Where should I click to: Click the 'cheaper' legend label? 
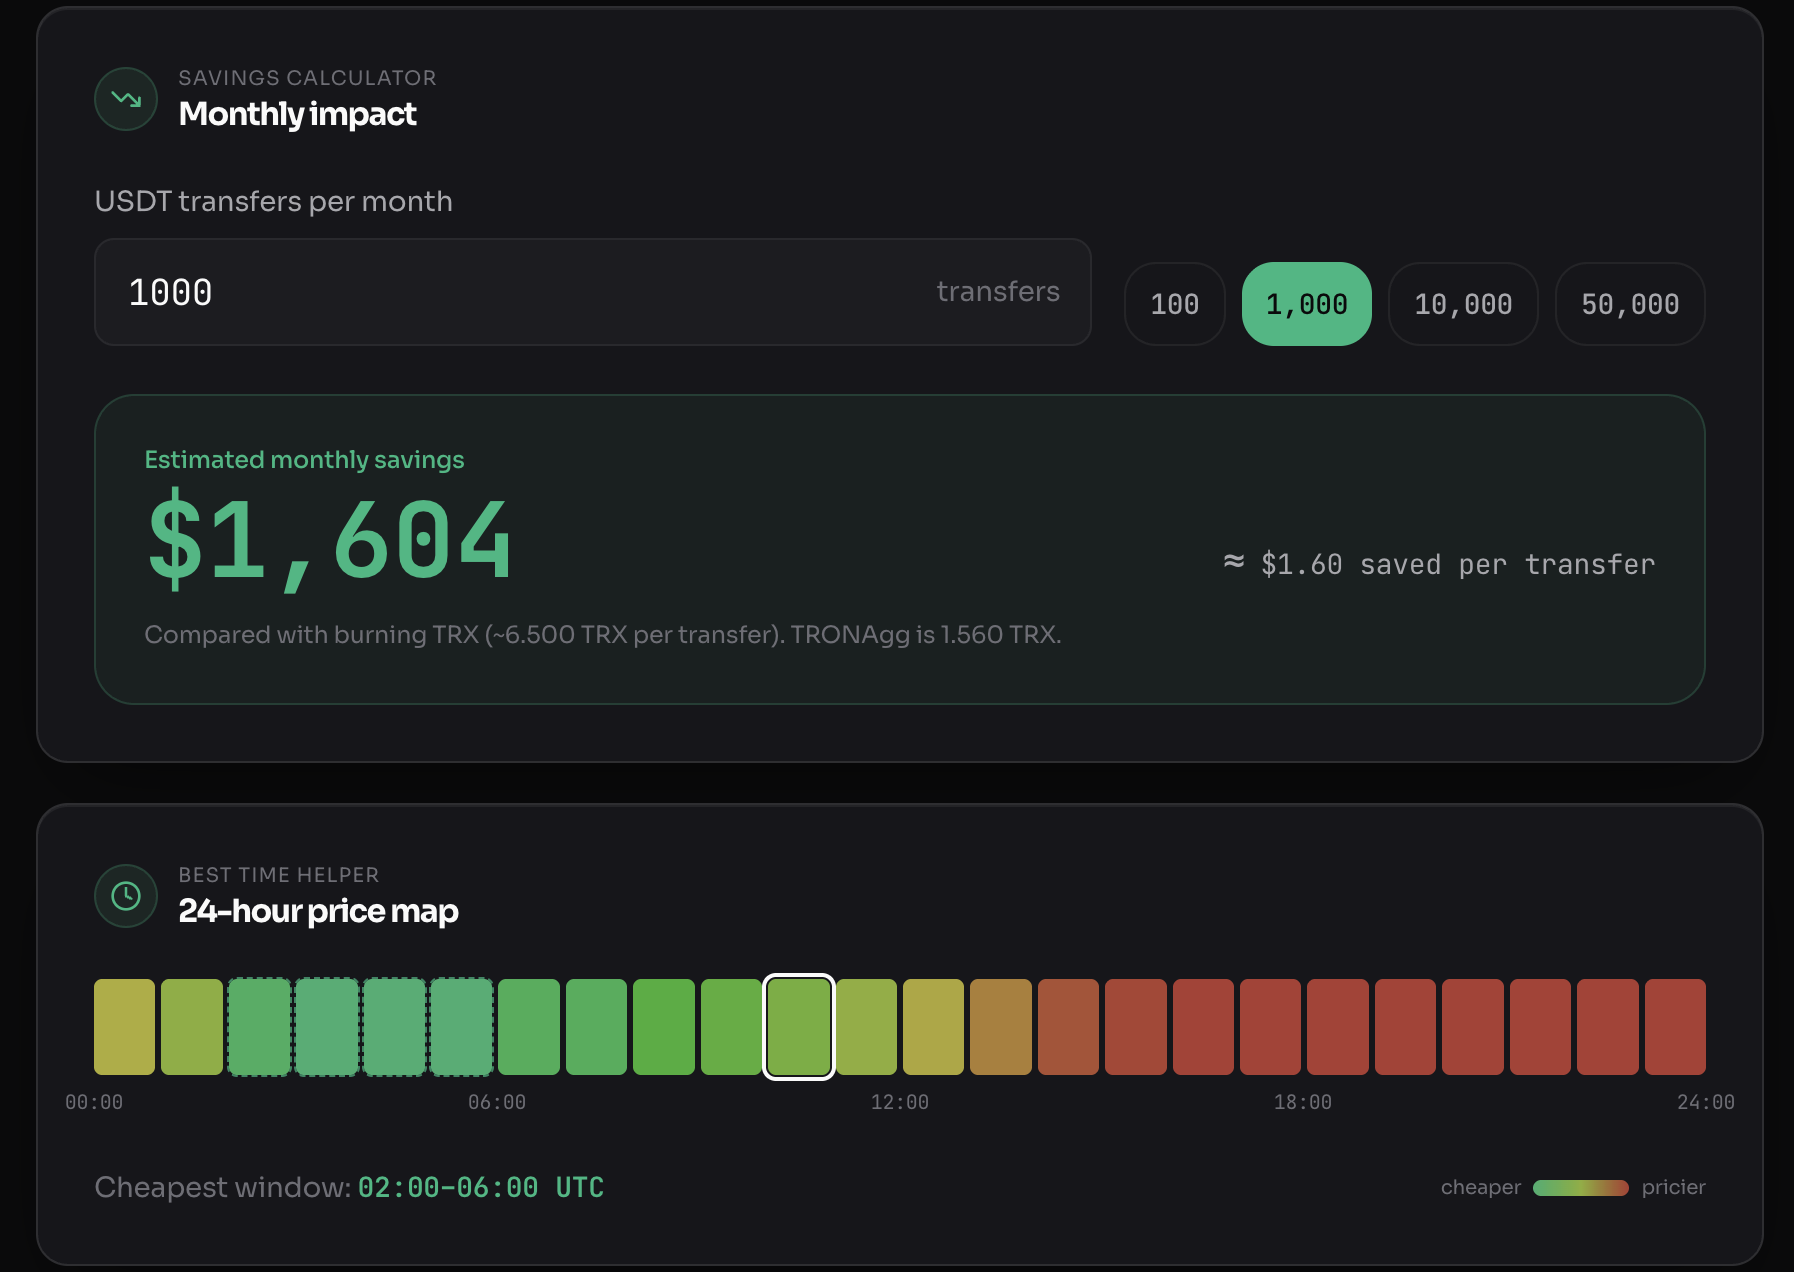tap(1481, 1188)
